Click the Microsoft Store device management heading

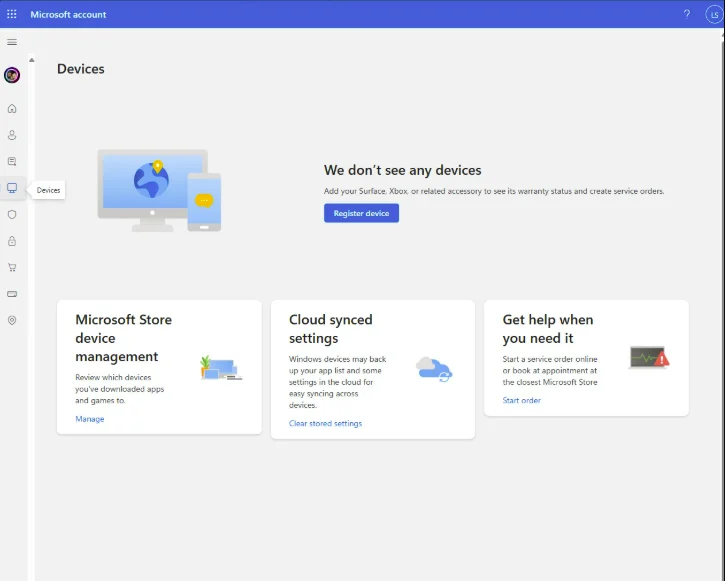click(123, 338)
